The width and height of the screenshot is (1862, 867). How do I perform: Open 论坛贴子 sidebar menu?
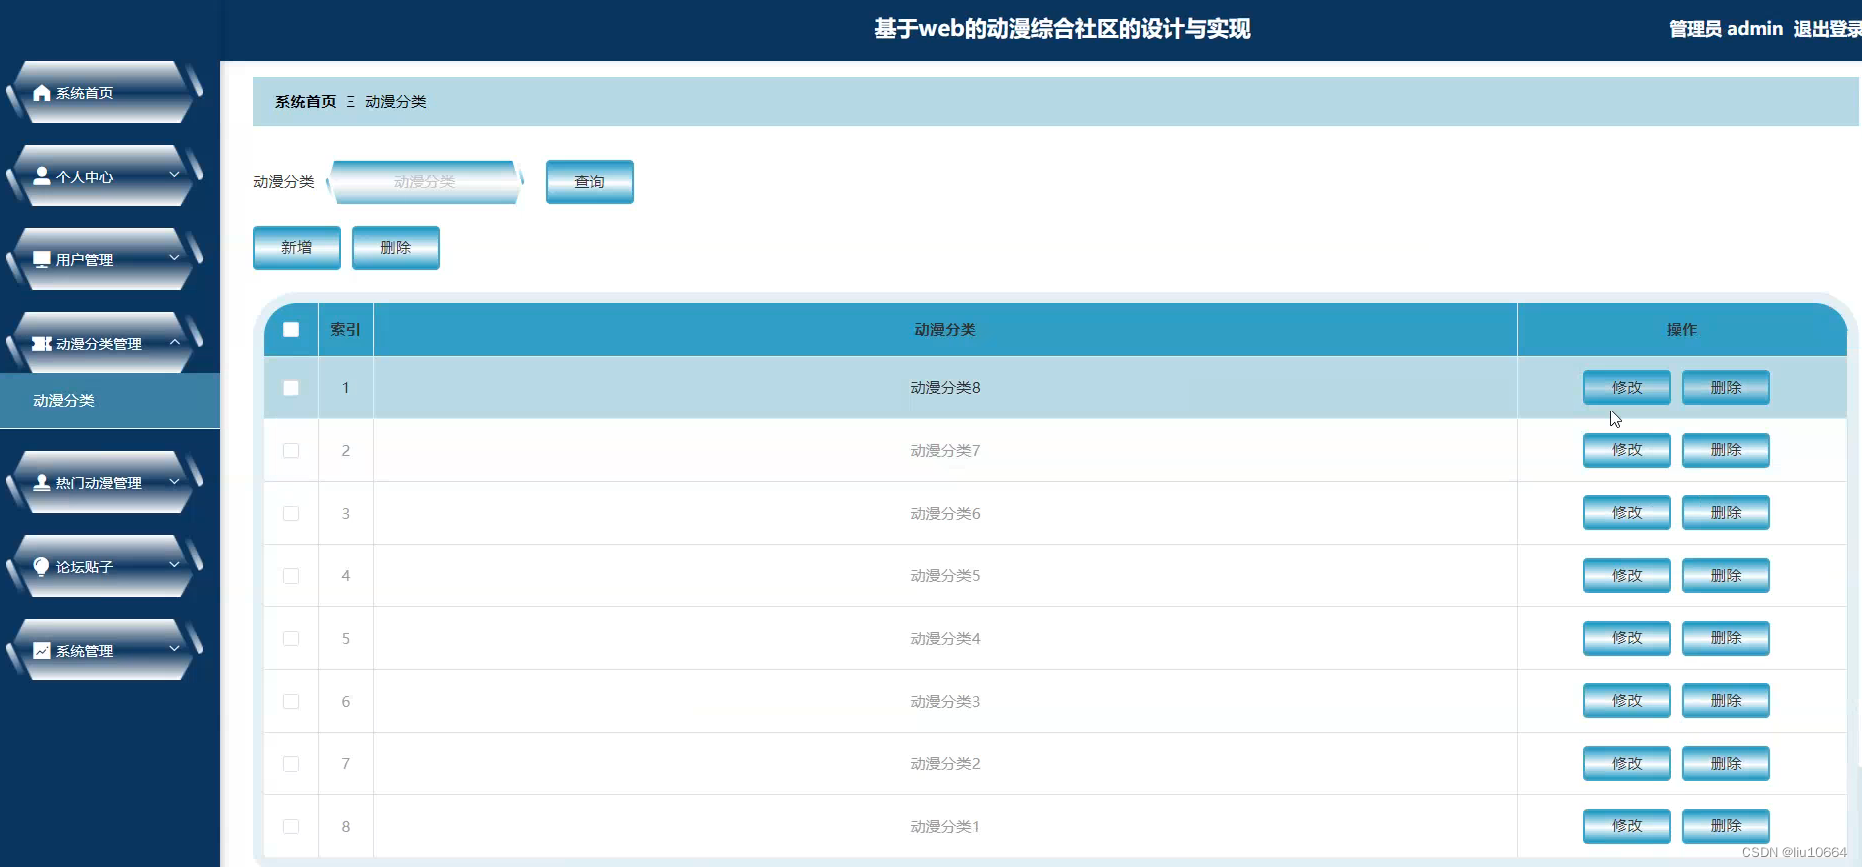(x=105, y=567)
